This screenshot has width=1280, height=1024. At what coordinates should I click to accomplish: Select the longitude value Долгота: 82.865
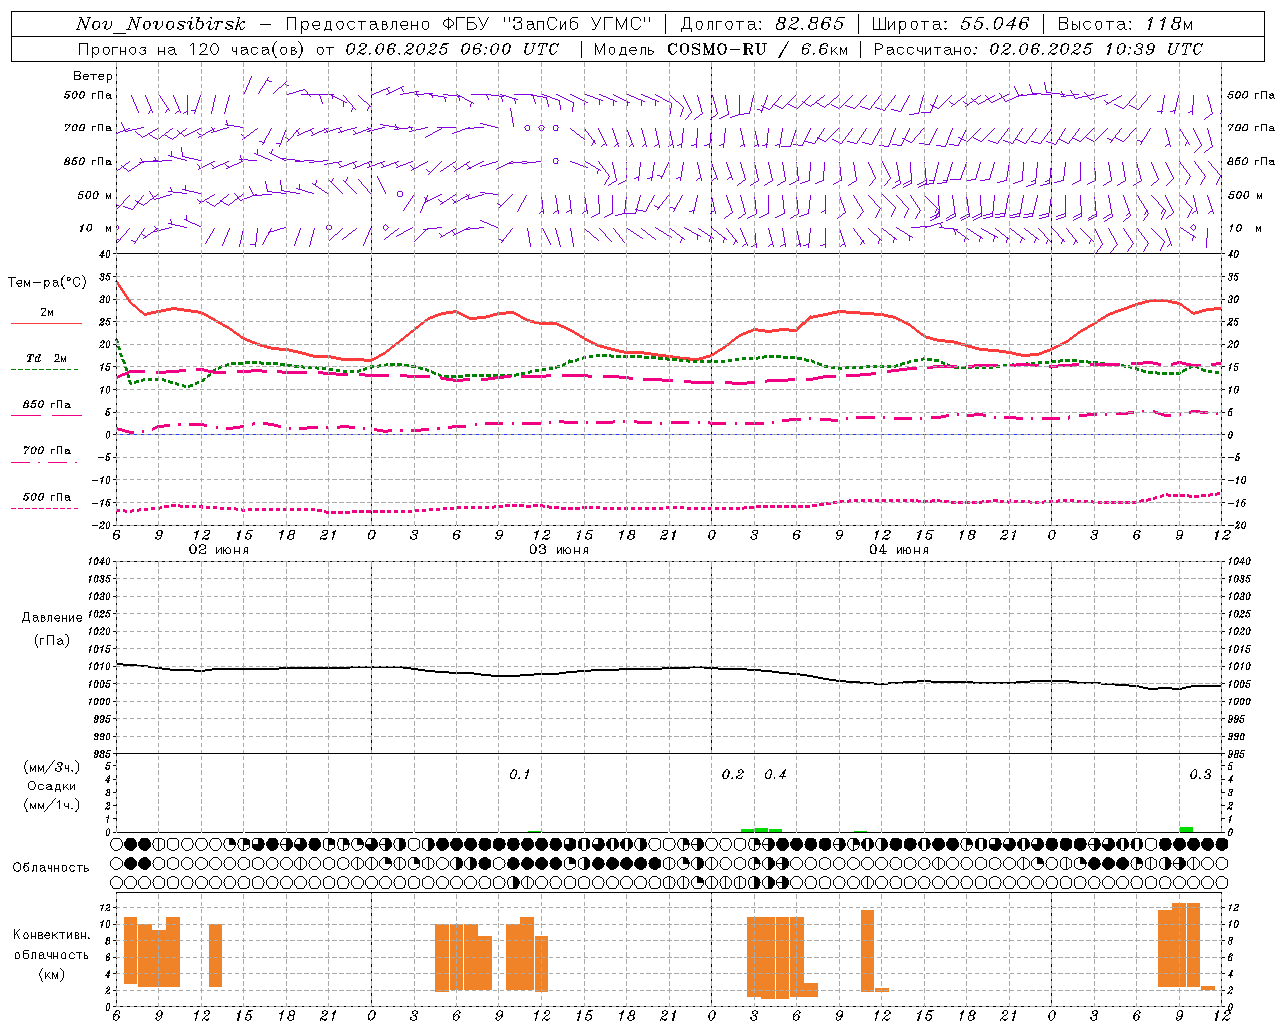[762, 24]
